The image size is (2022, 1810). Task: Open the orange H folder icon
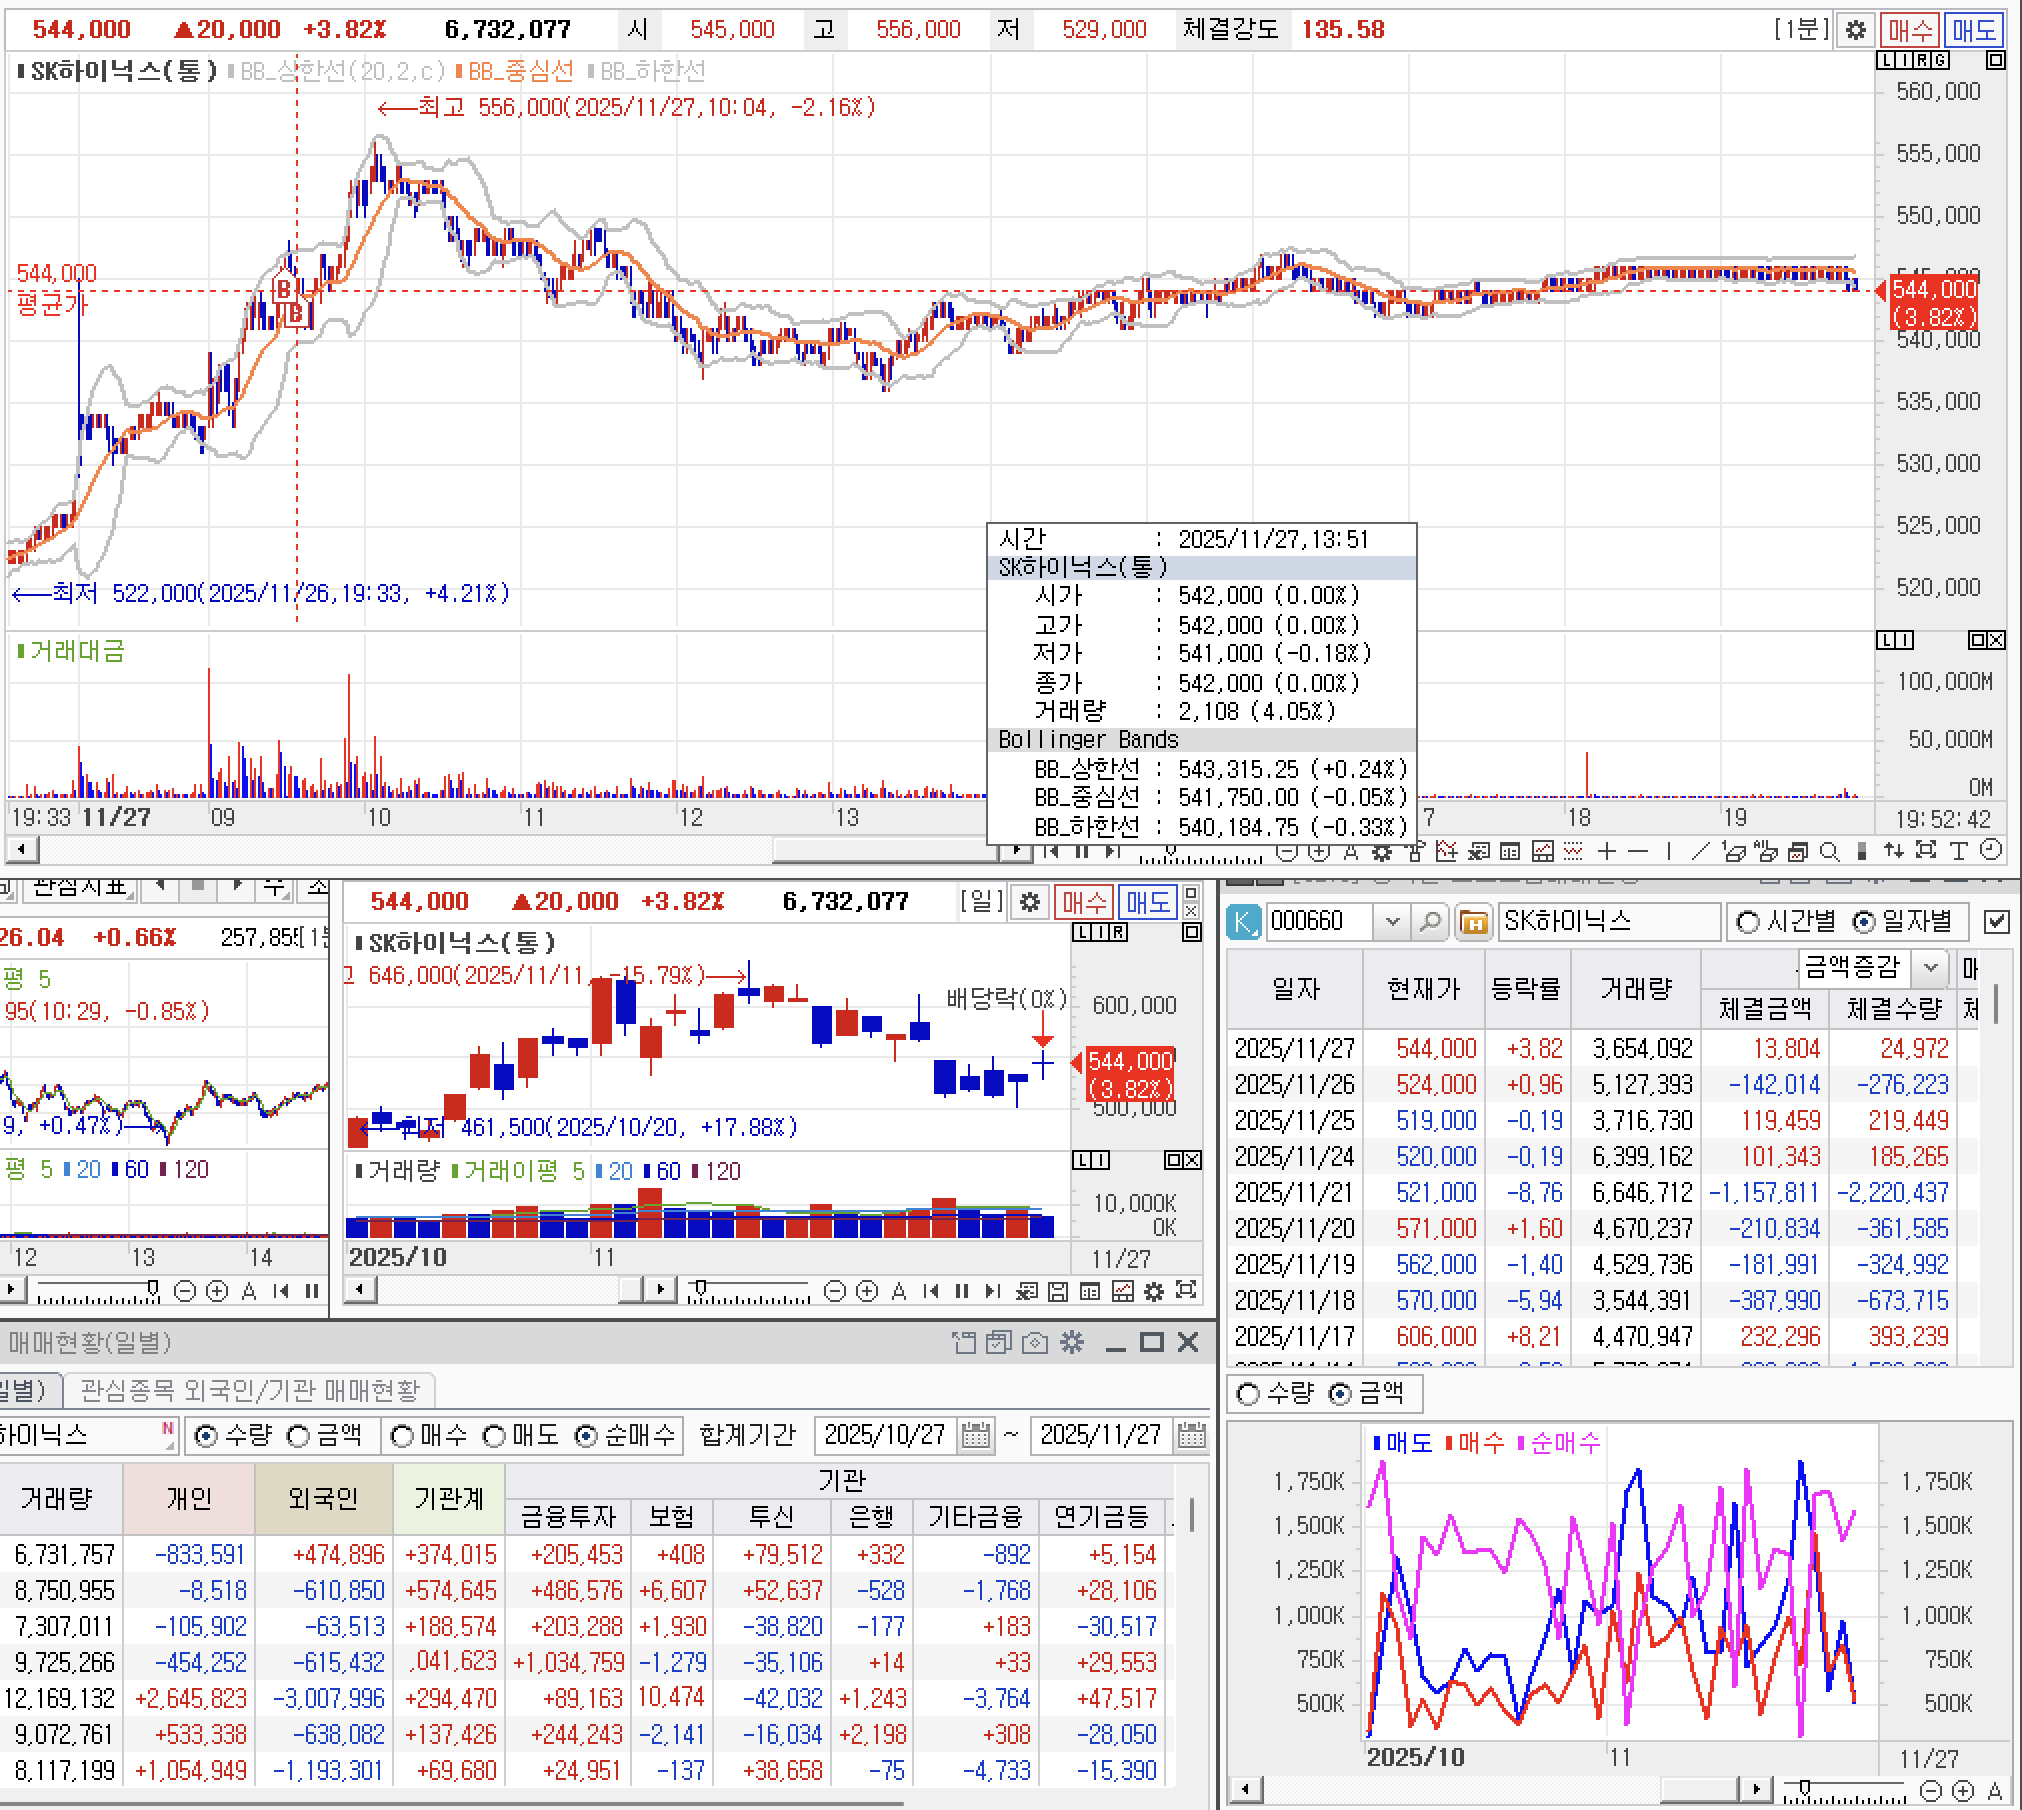click(x=1473, y=922)
